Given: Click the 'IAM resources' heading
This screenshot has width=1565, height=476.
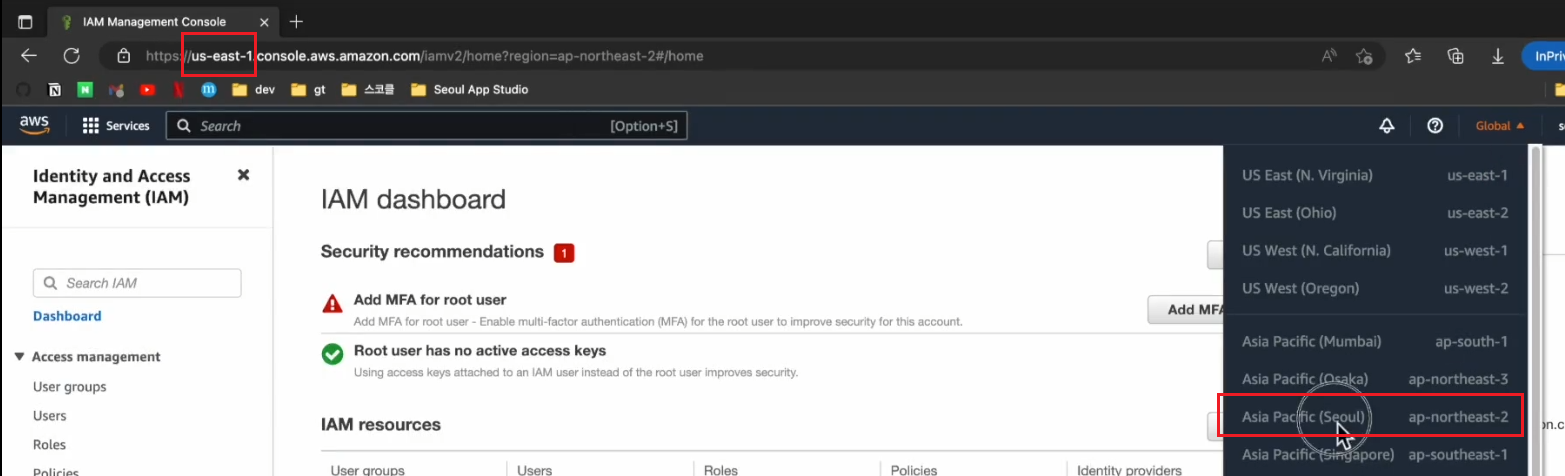Looking at the screenshot, I should pos(381,425).
